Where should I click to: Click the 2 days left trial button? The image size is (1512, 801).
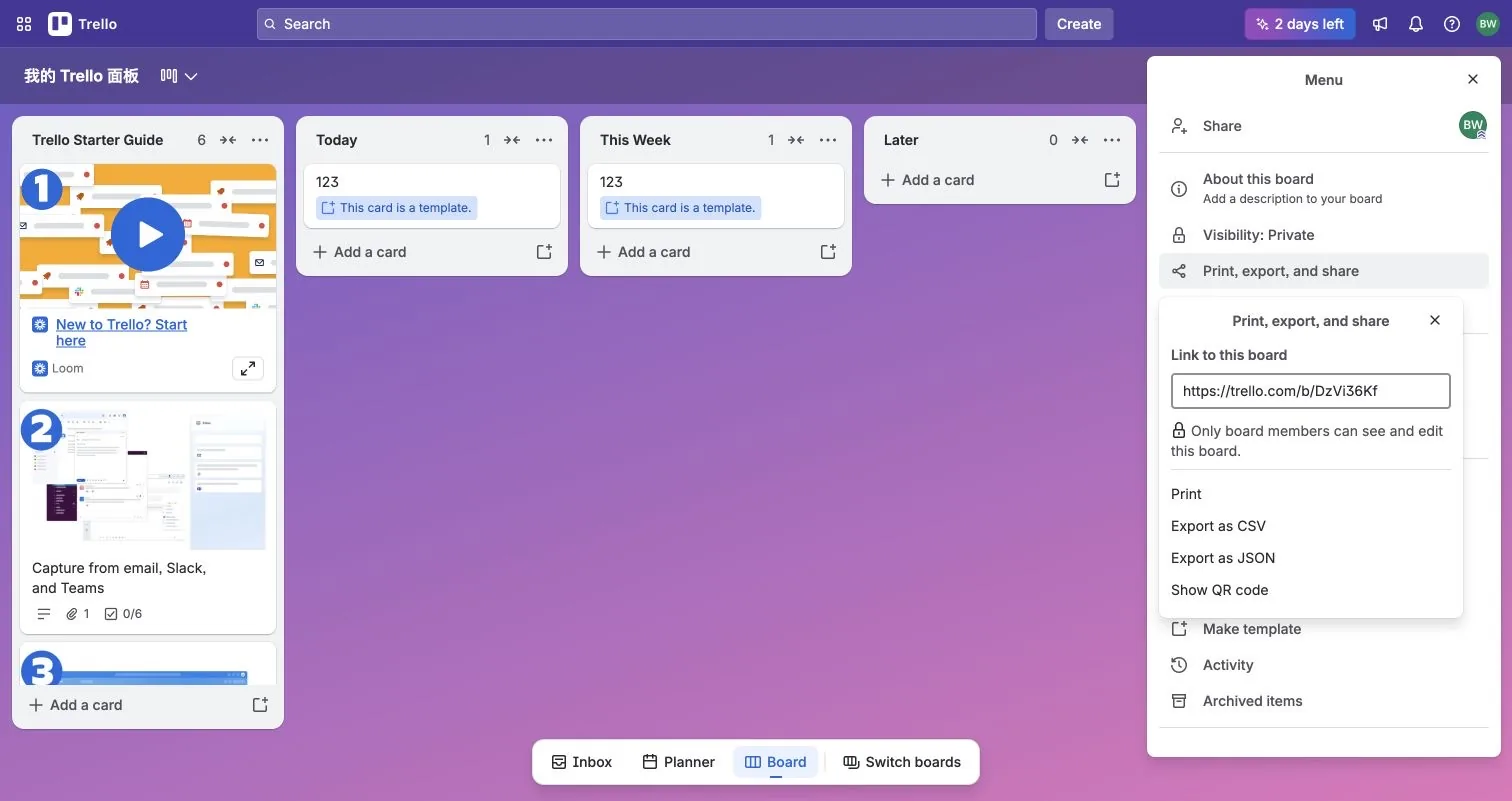click(x=1300, y=24)
